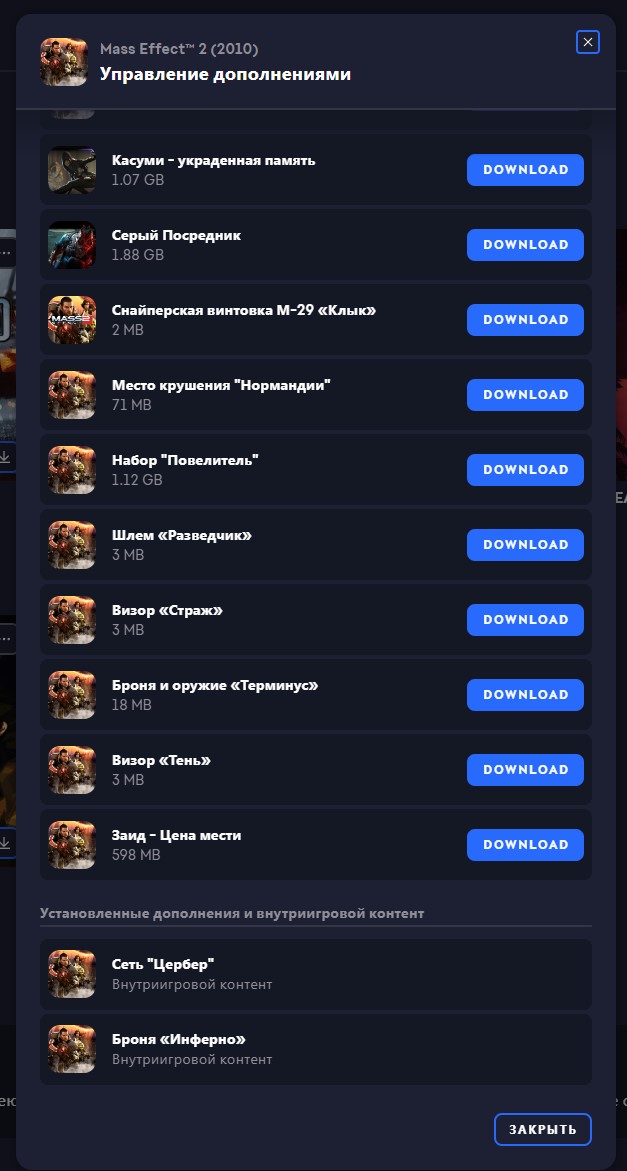Click the Снайперская винтовка М-29 «Клык» icon

coord(72,320)
